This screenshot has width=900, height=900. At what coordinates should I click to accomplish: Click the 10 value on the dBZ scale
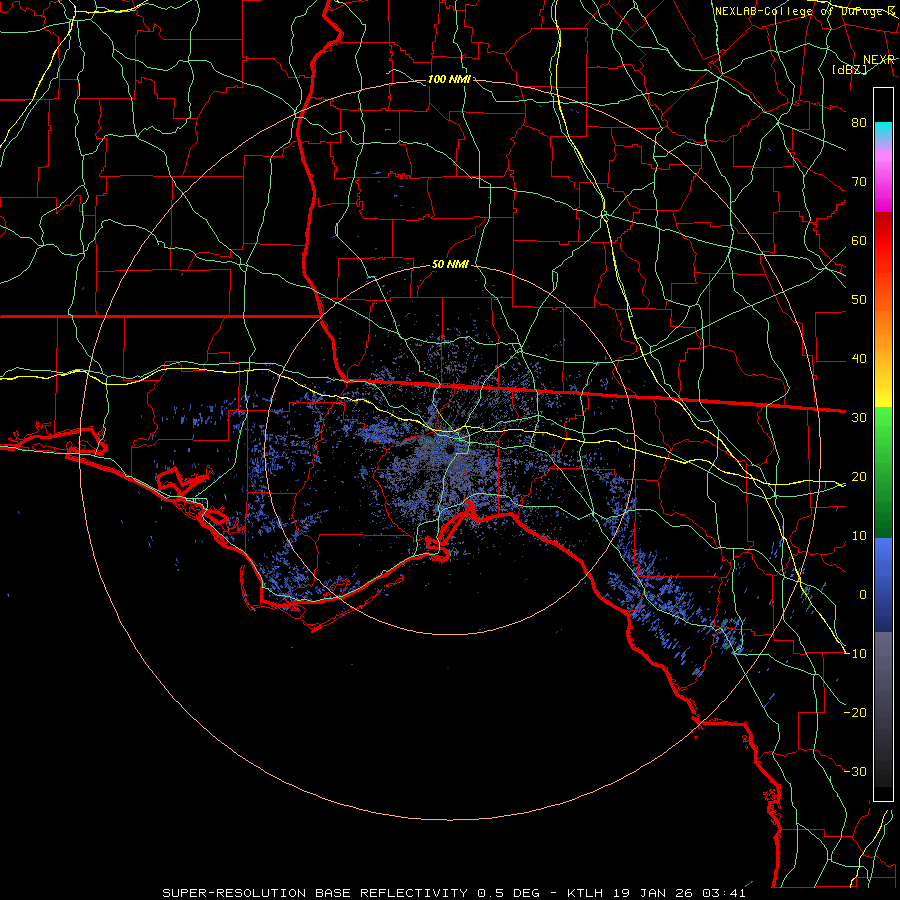click(859, 536)
